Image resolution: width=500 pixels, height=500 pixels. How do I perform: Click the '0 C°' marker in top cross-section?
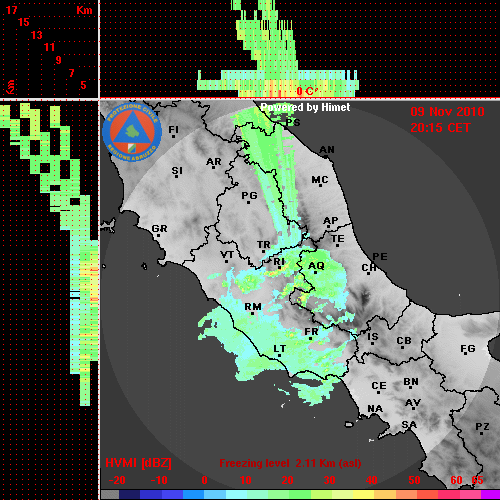pyautogui.click(x=307, y=91)
